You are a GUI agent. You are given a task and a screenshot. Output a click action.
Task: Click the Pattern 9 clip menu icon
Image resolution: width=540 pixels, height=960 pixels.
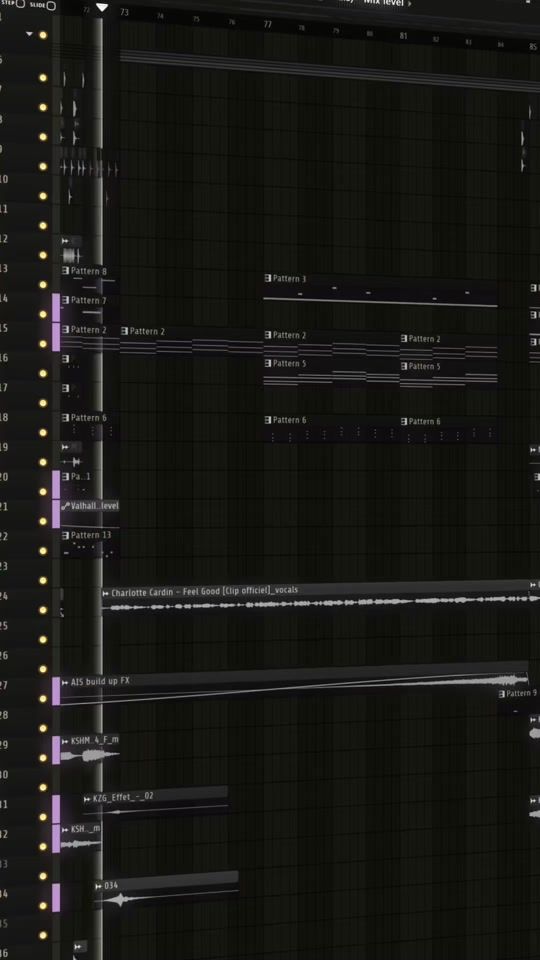click(502, 694)
